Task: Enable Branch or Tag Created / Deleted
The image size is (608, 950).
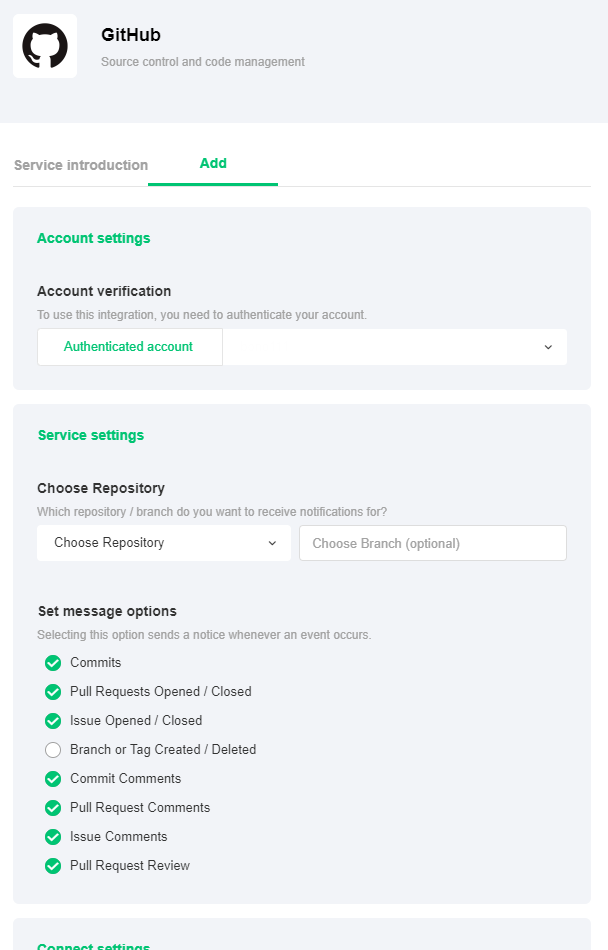Action: (53, 750)
